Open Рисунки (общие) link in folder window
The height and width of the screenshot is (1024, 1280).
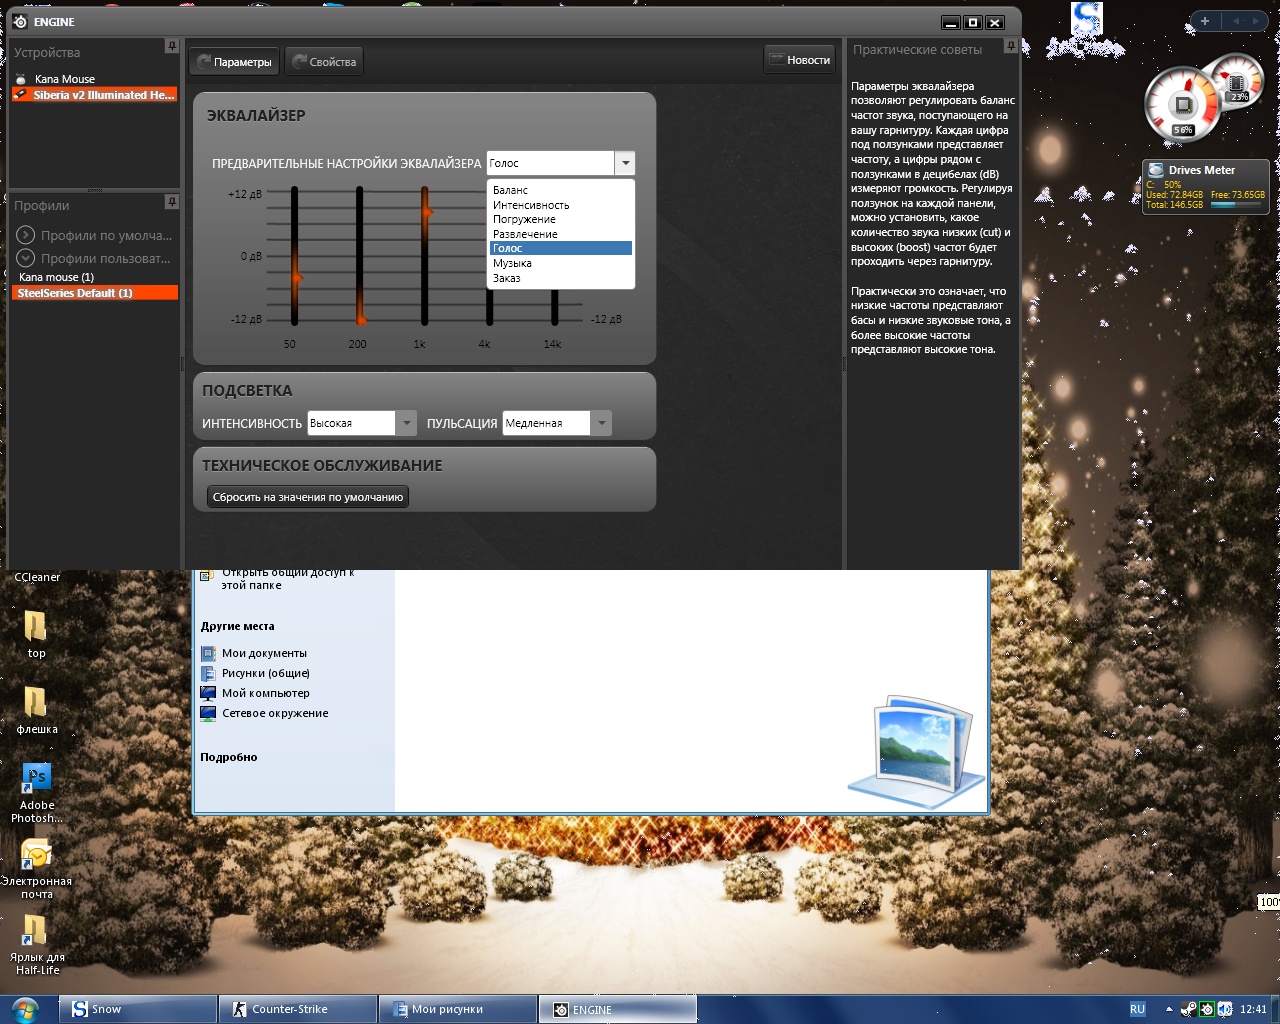pos(266,673)
